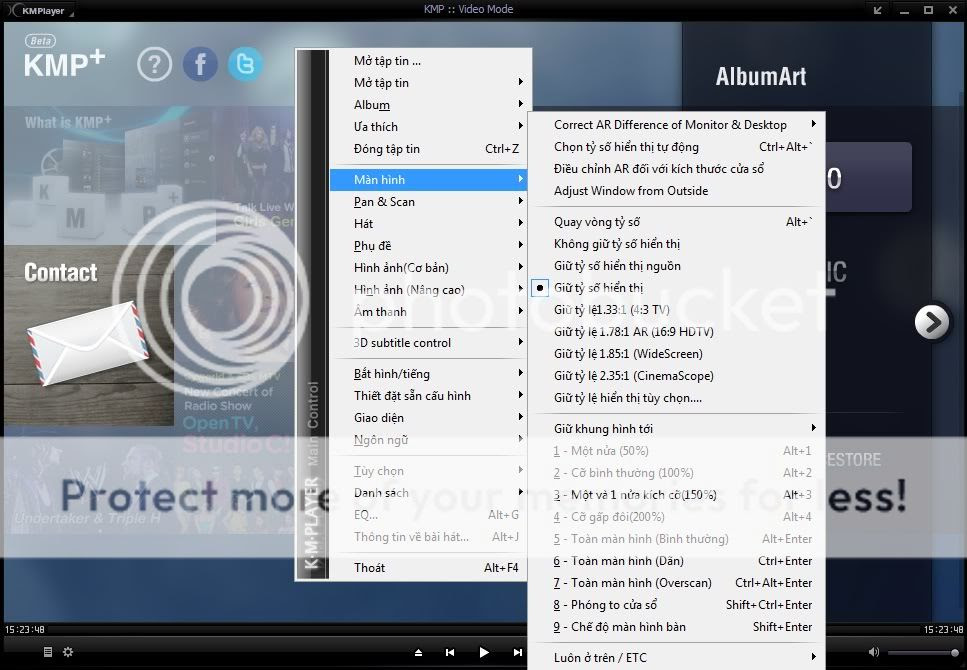
Task: Open 'Bắt hình/tiếng' menu item
Action: tap(429, 374)
